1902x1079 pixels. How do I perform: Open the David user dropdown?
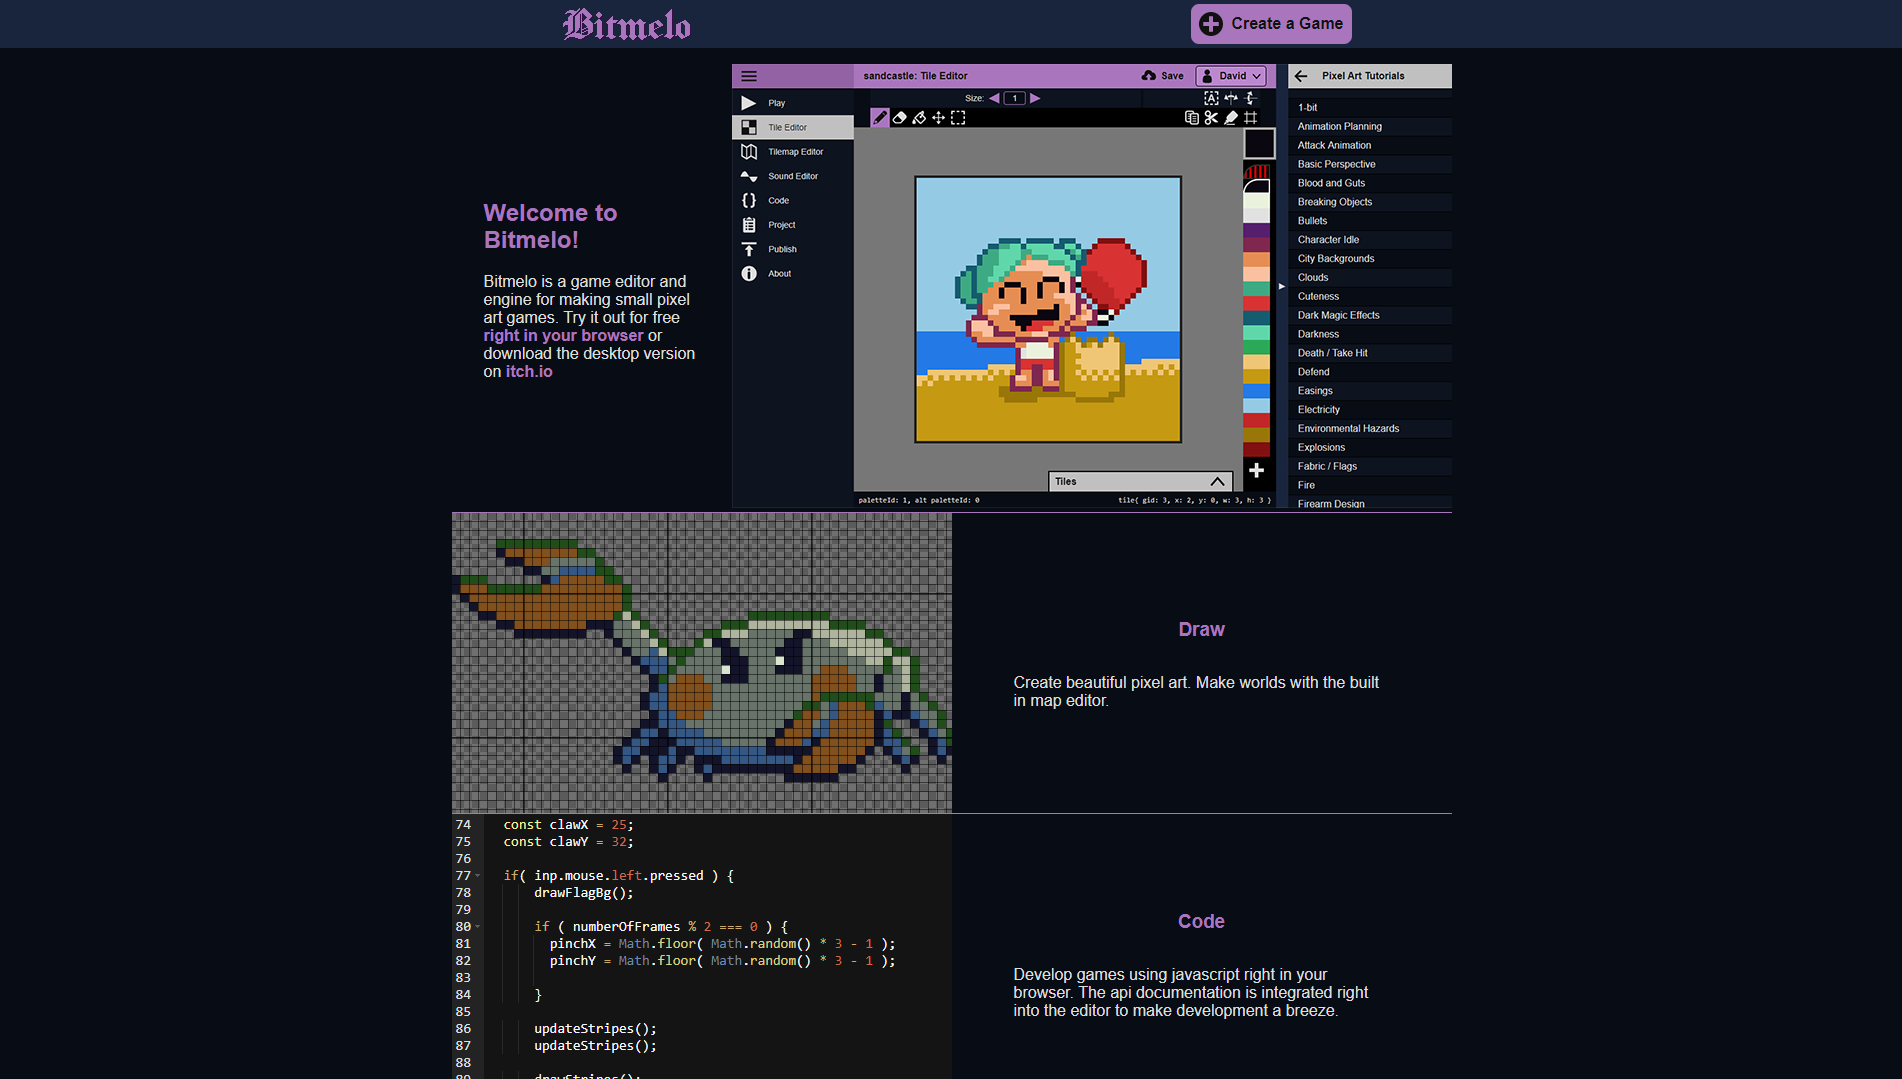[x=1232, y=76]
